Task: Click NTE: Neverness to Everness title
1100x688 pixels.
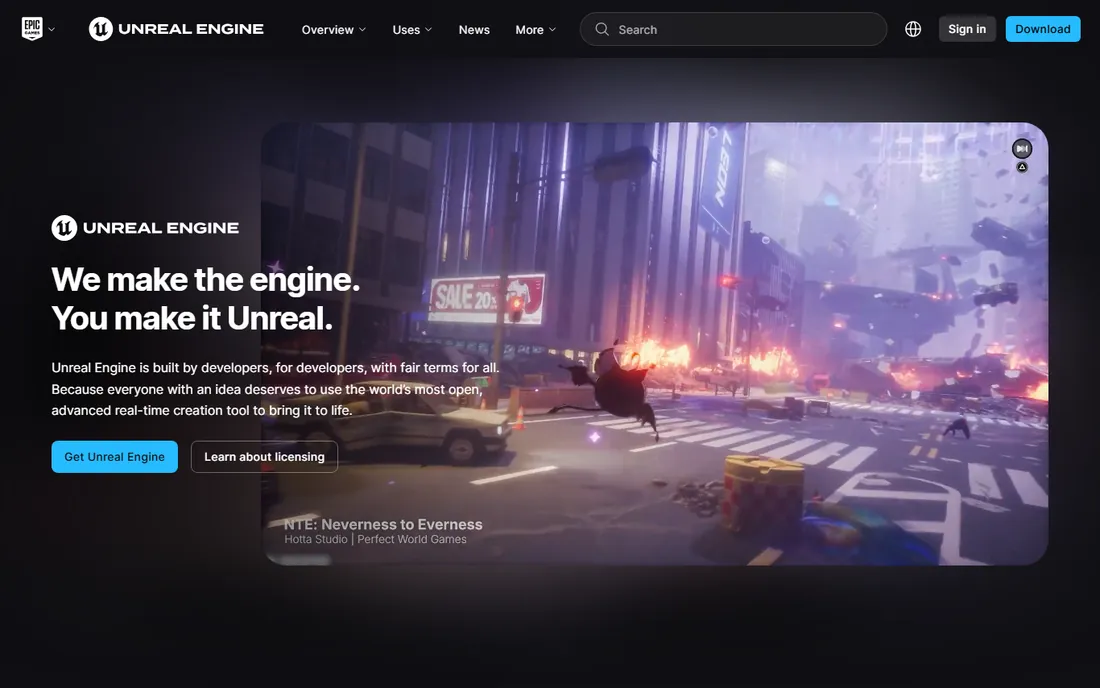Action: pos(383,524)
